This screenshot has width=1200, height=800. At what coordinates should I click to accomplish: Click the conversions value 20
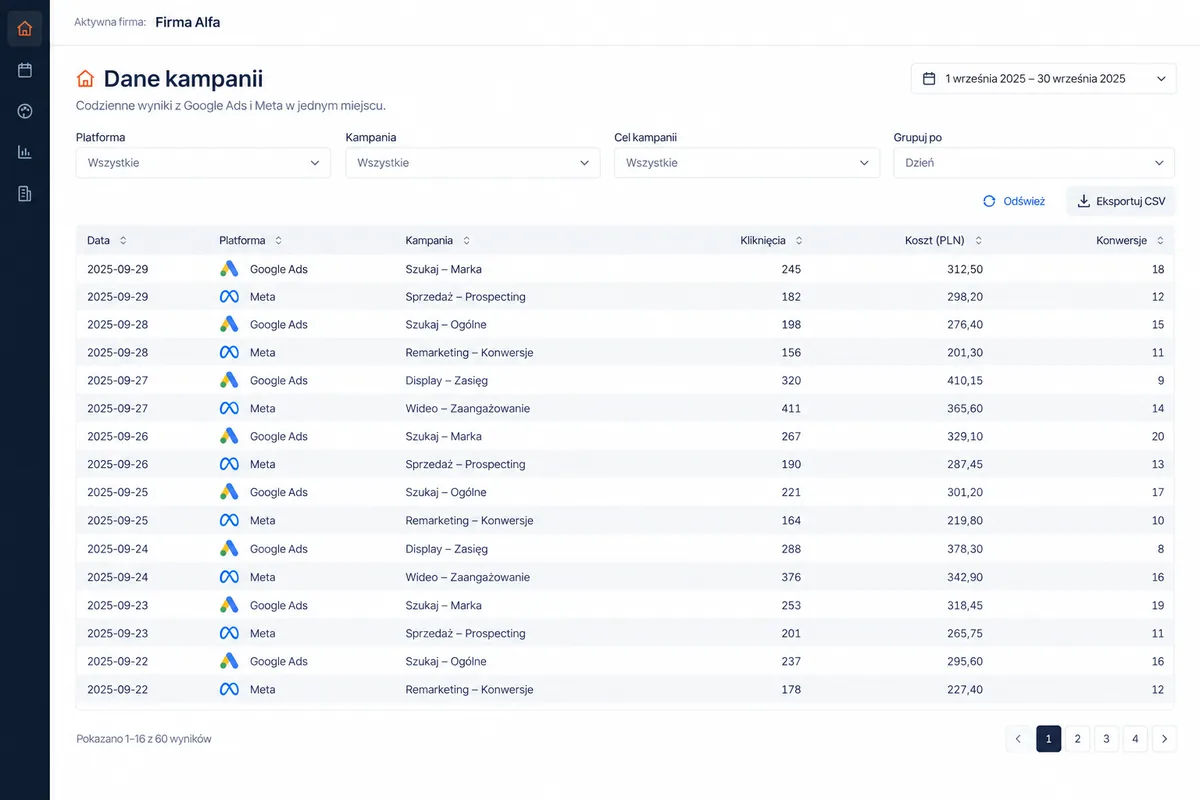pyautogui.click(x=1158, y=436)
